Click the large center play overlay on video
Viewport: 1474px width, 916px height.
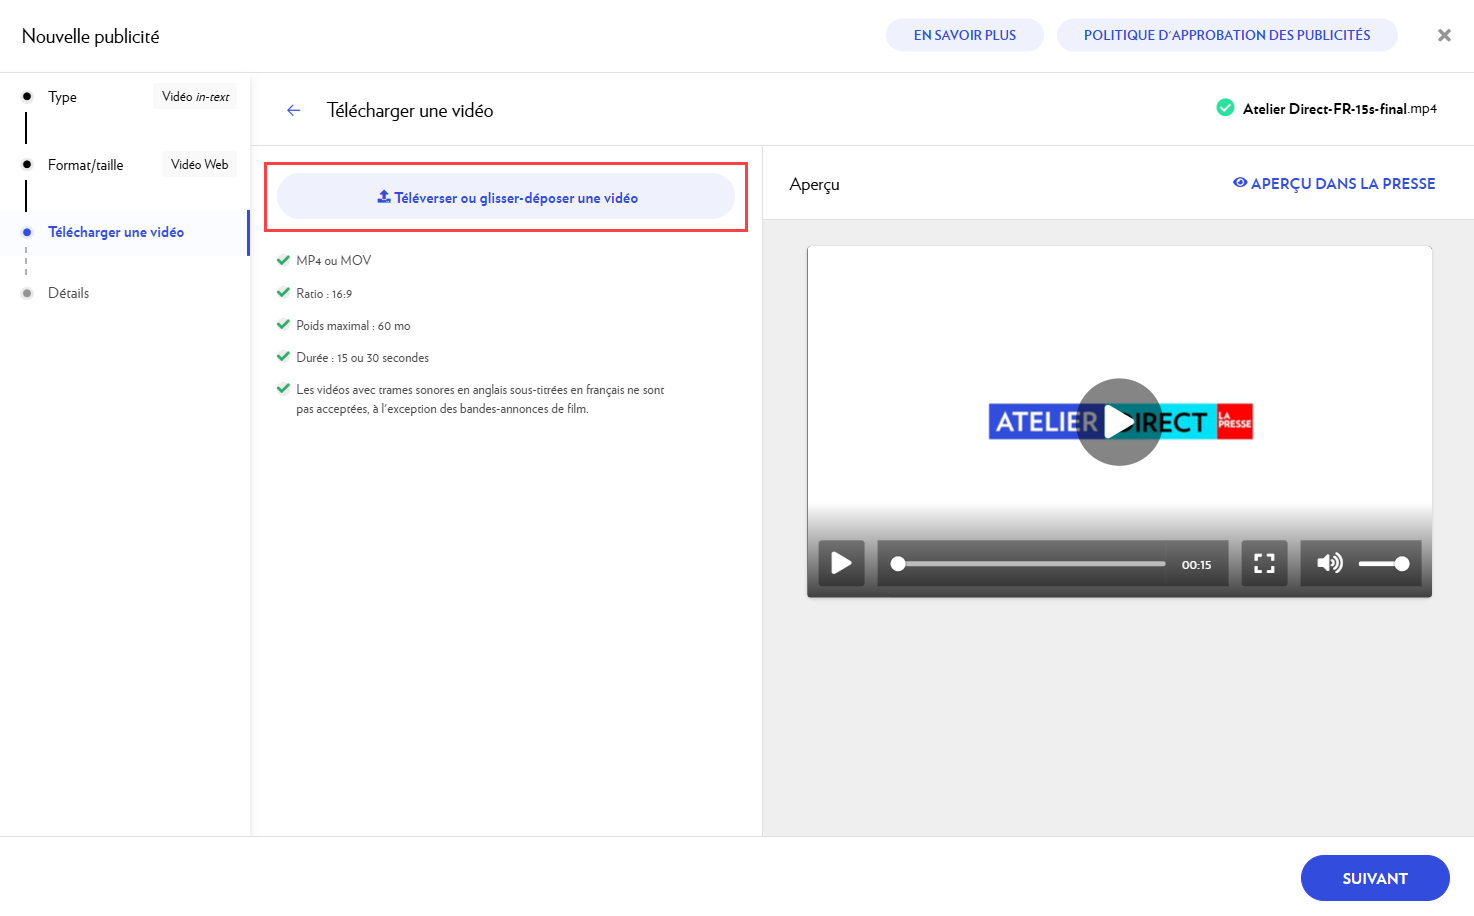pyautogui.click(x=1119, y=422)
